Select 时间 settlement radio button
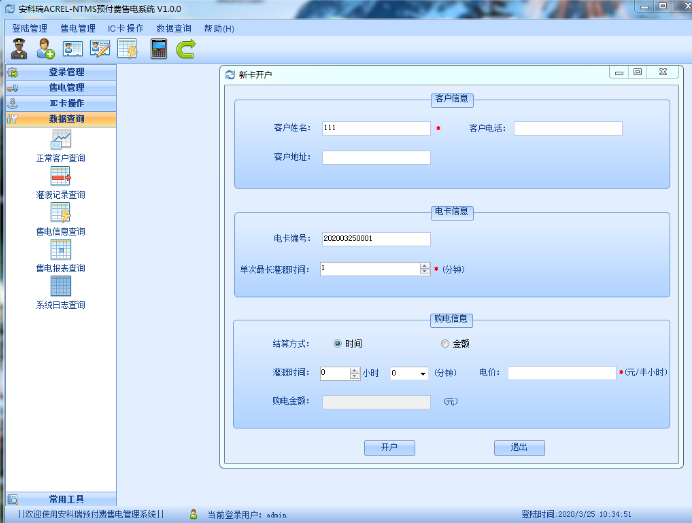The height and width of the screenshot is (523, 692). point(338,343)
